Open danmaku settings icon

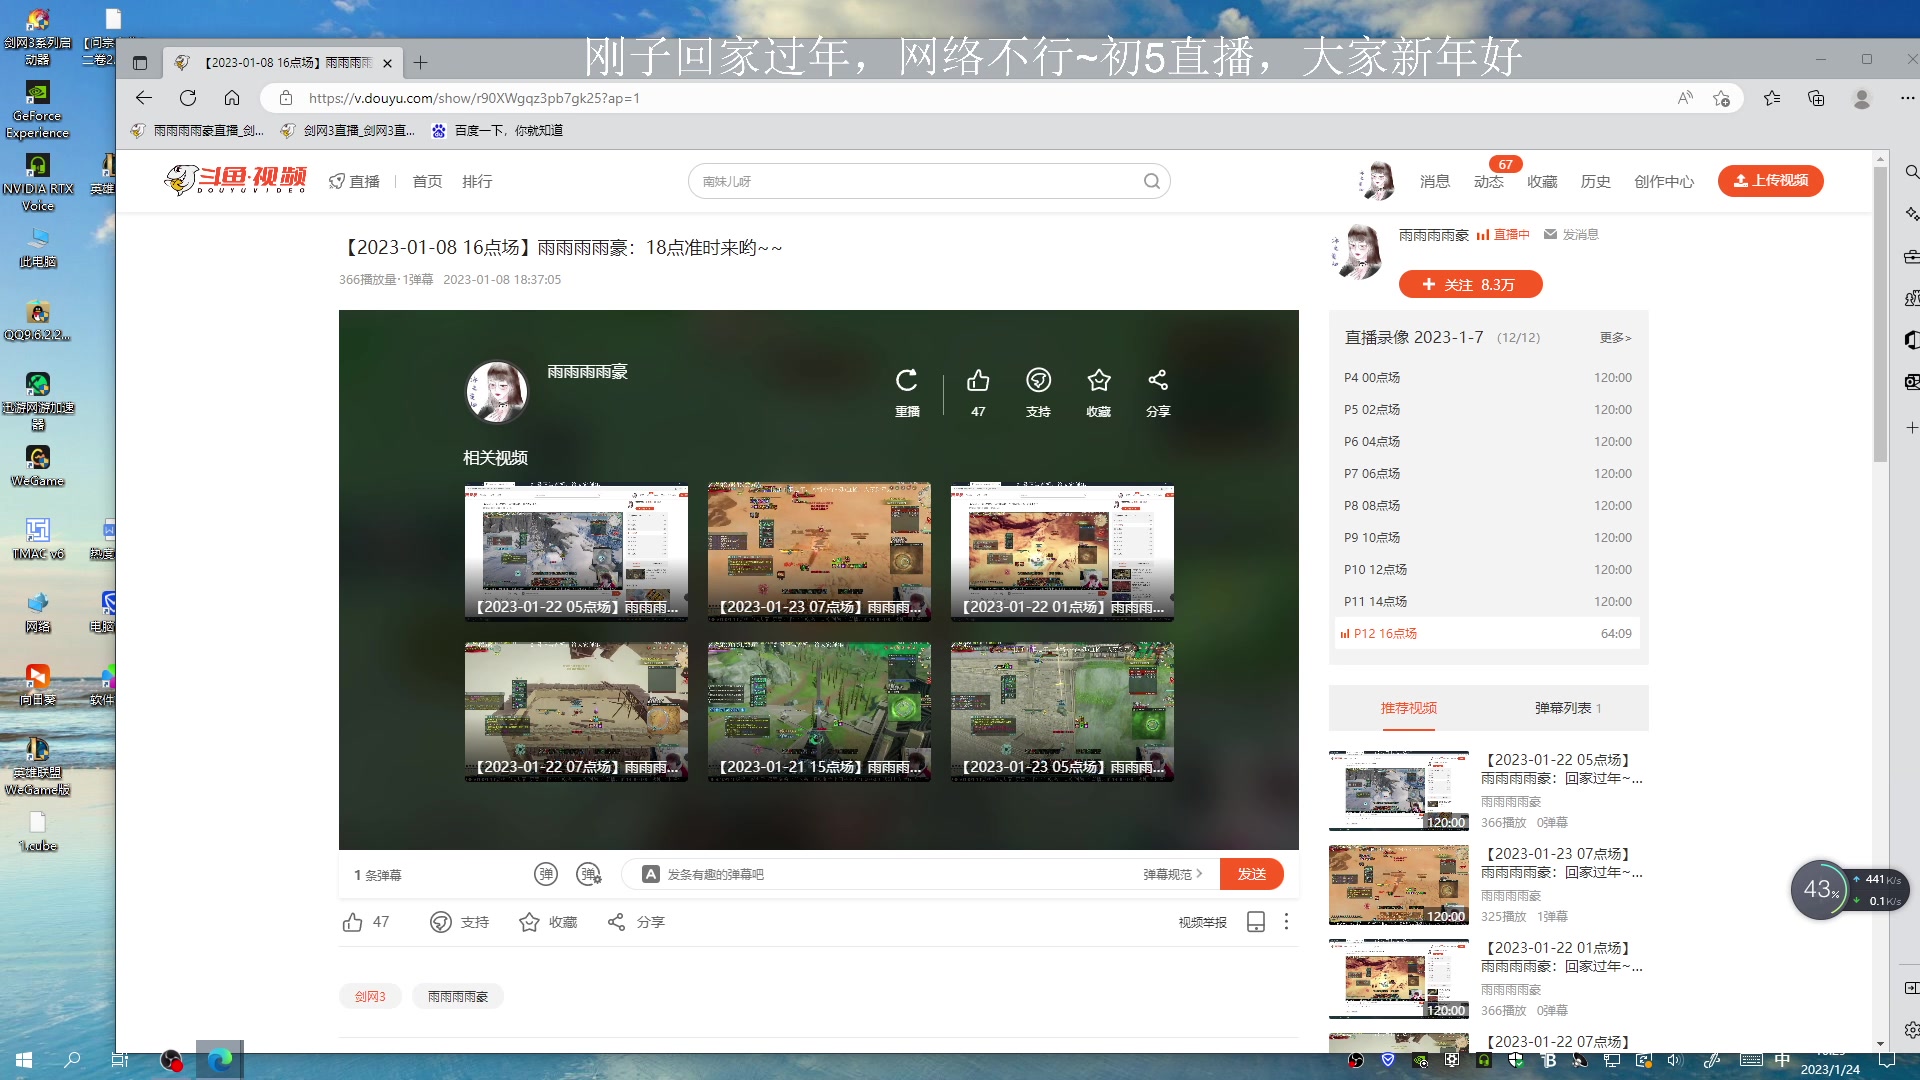(x=589, y=874)
